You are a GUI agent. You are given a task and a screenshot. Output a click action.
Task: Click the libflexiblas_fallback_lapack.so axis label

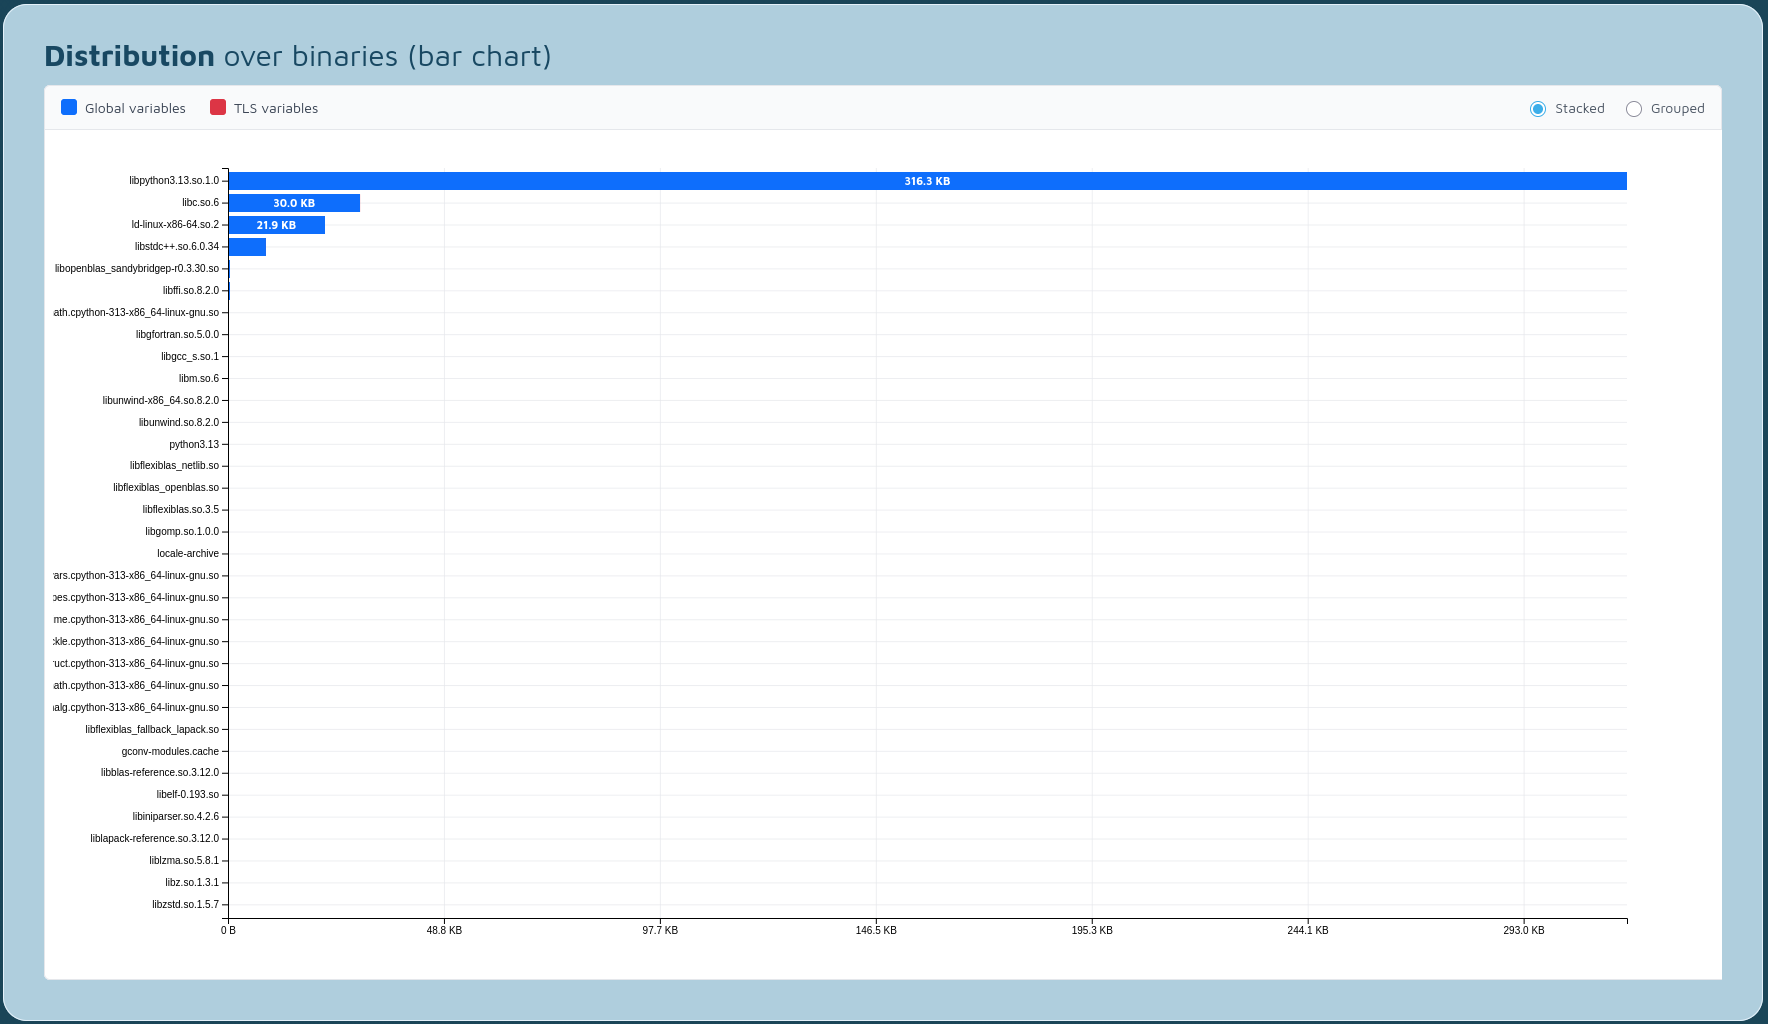tap(152, 730)
